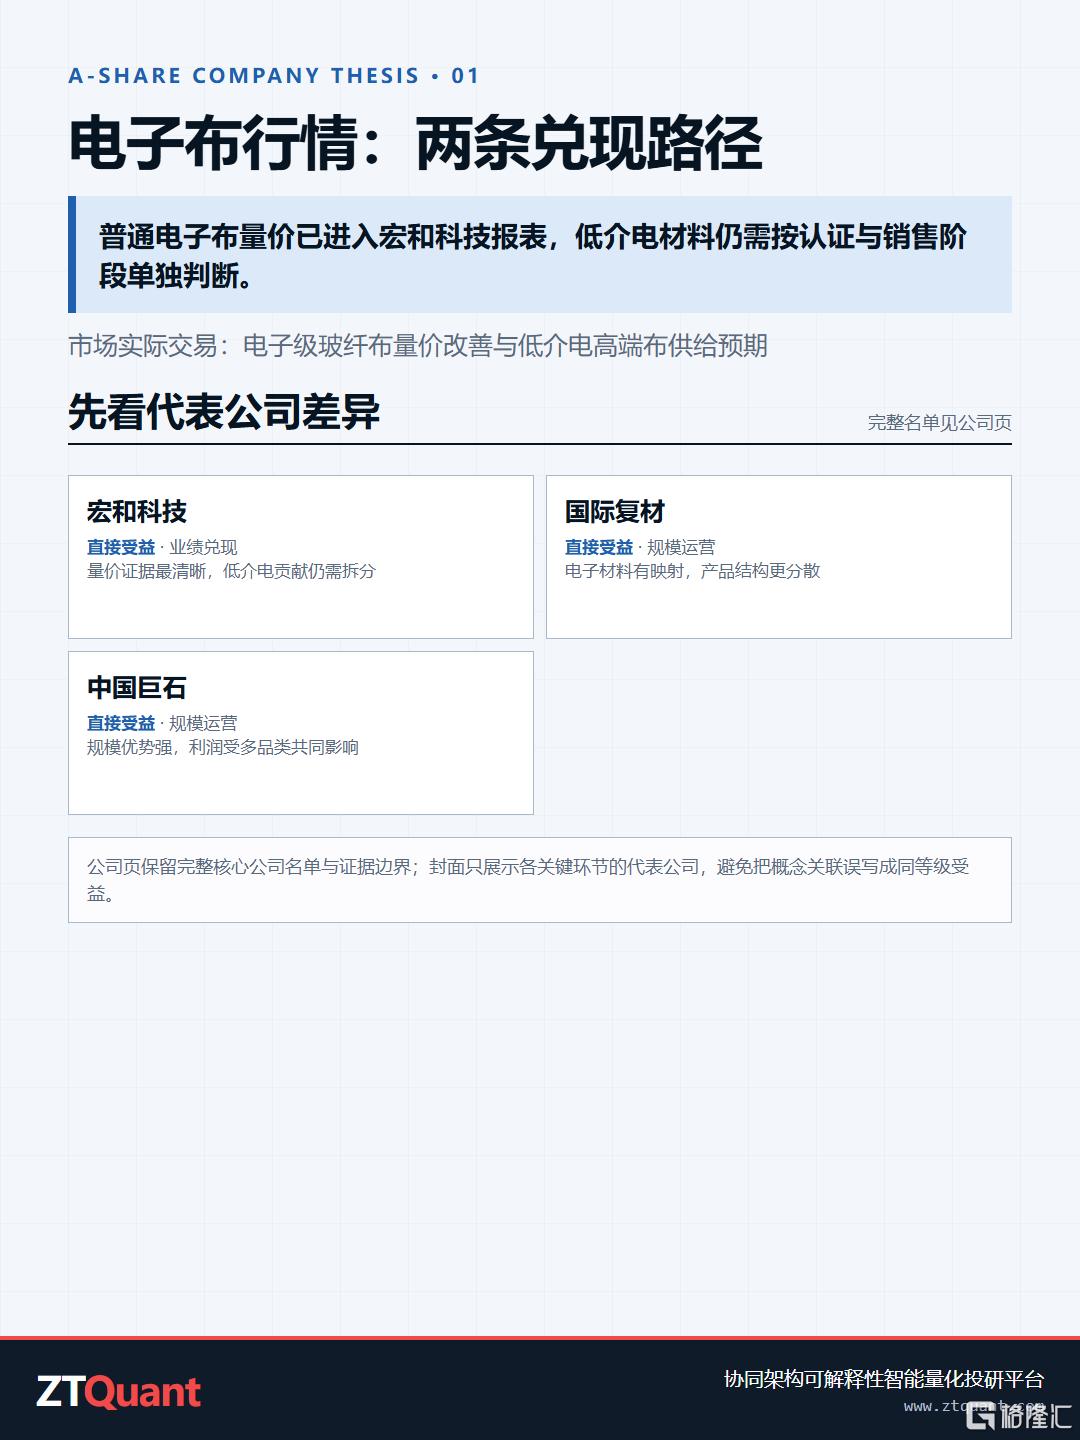The height and width of the screenshot is (1440, 1080).
Task: Click the A-SHARE COMPANY THESIS header label
Action: 274,76
